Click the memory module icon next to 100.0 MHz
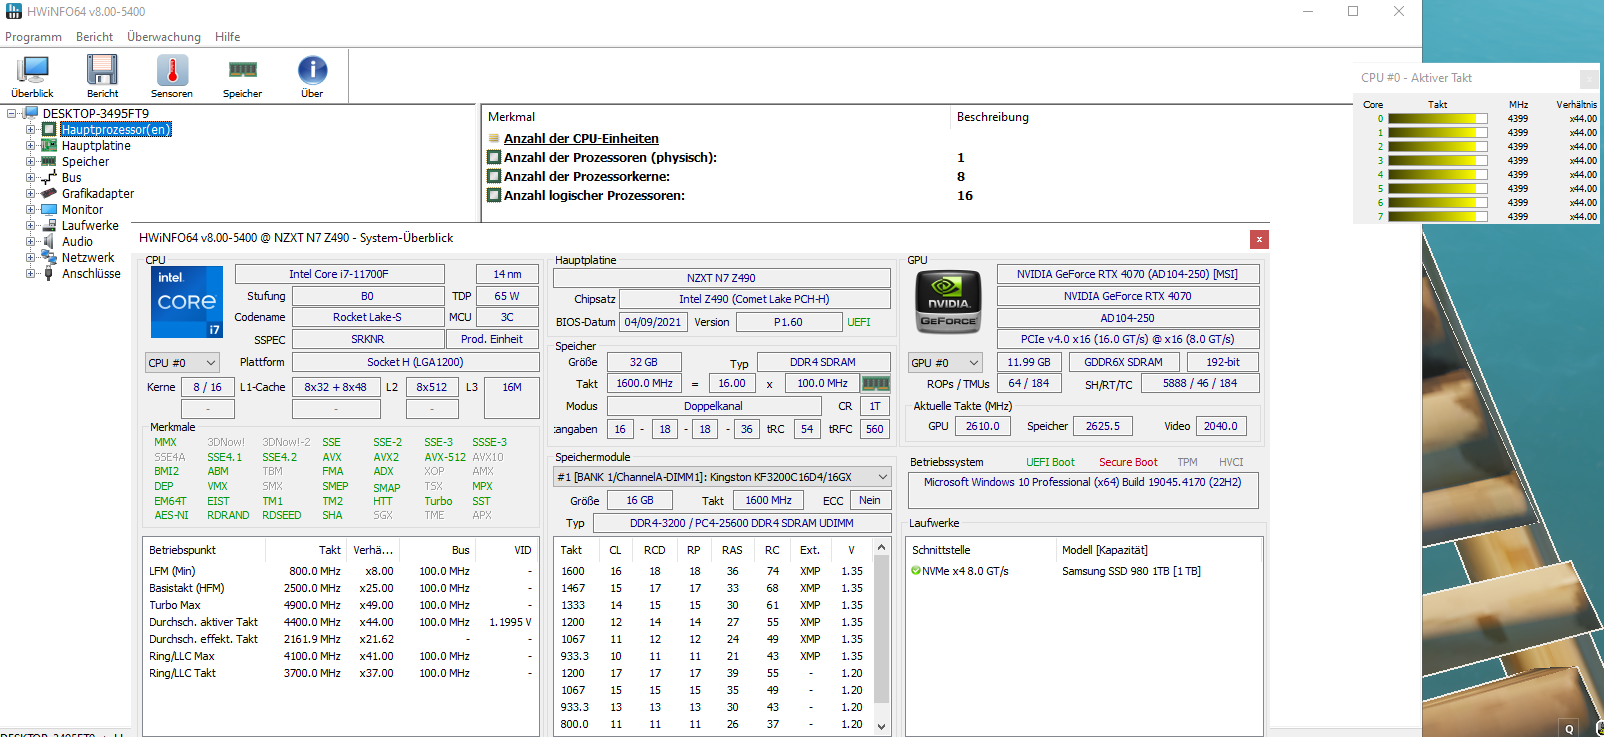 pos(875,383)
